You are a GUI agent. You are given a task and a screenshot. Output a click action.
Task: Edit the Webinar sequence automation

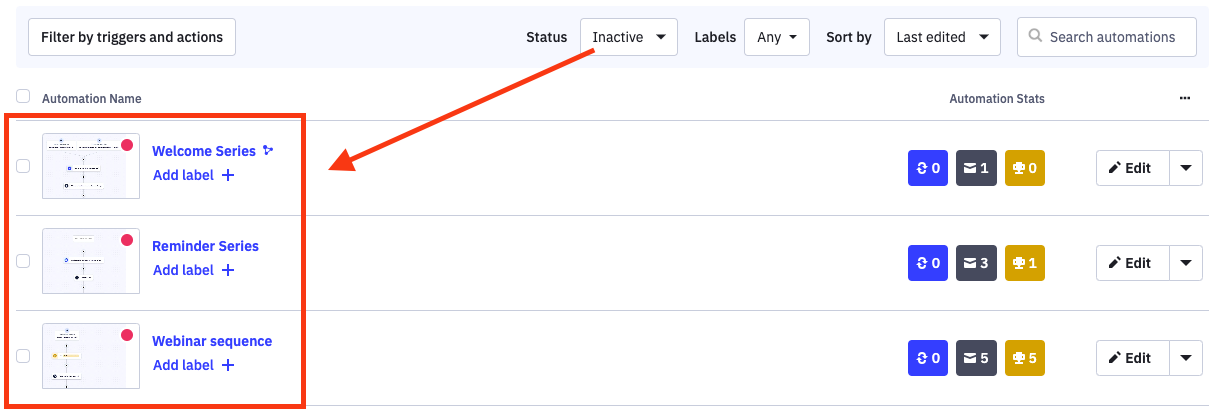coord(1129,358)
